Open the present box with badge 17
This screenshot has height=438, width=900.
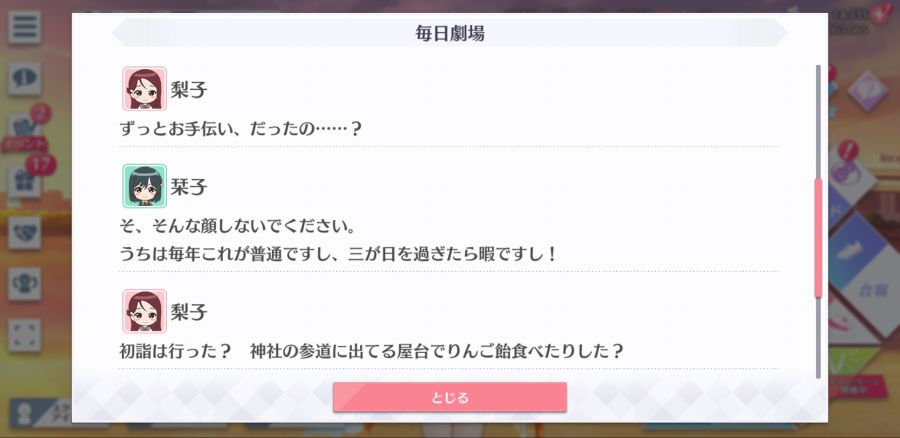(x=24, y=180)
